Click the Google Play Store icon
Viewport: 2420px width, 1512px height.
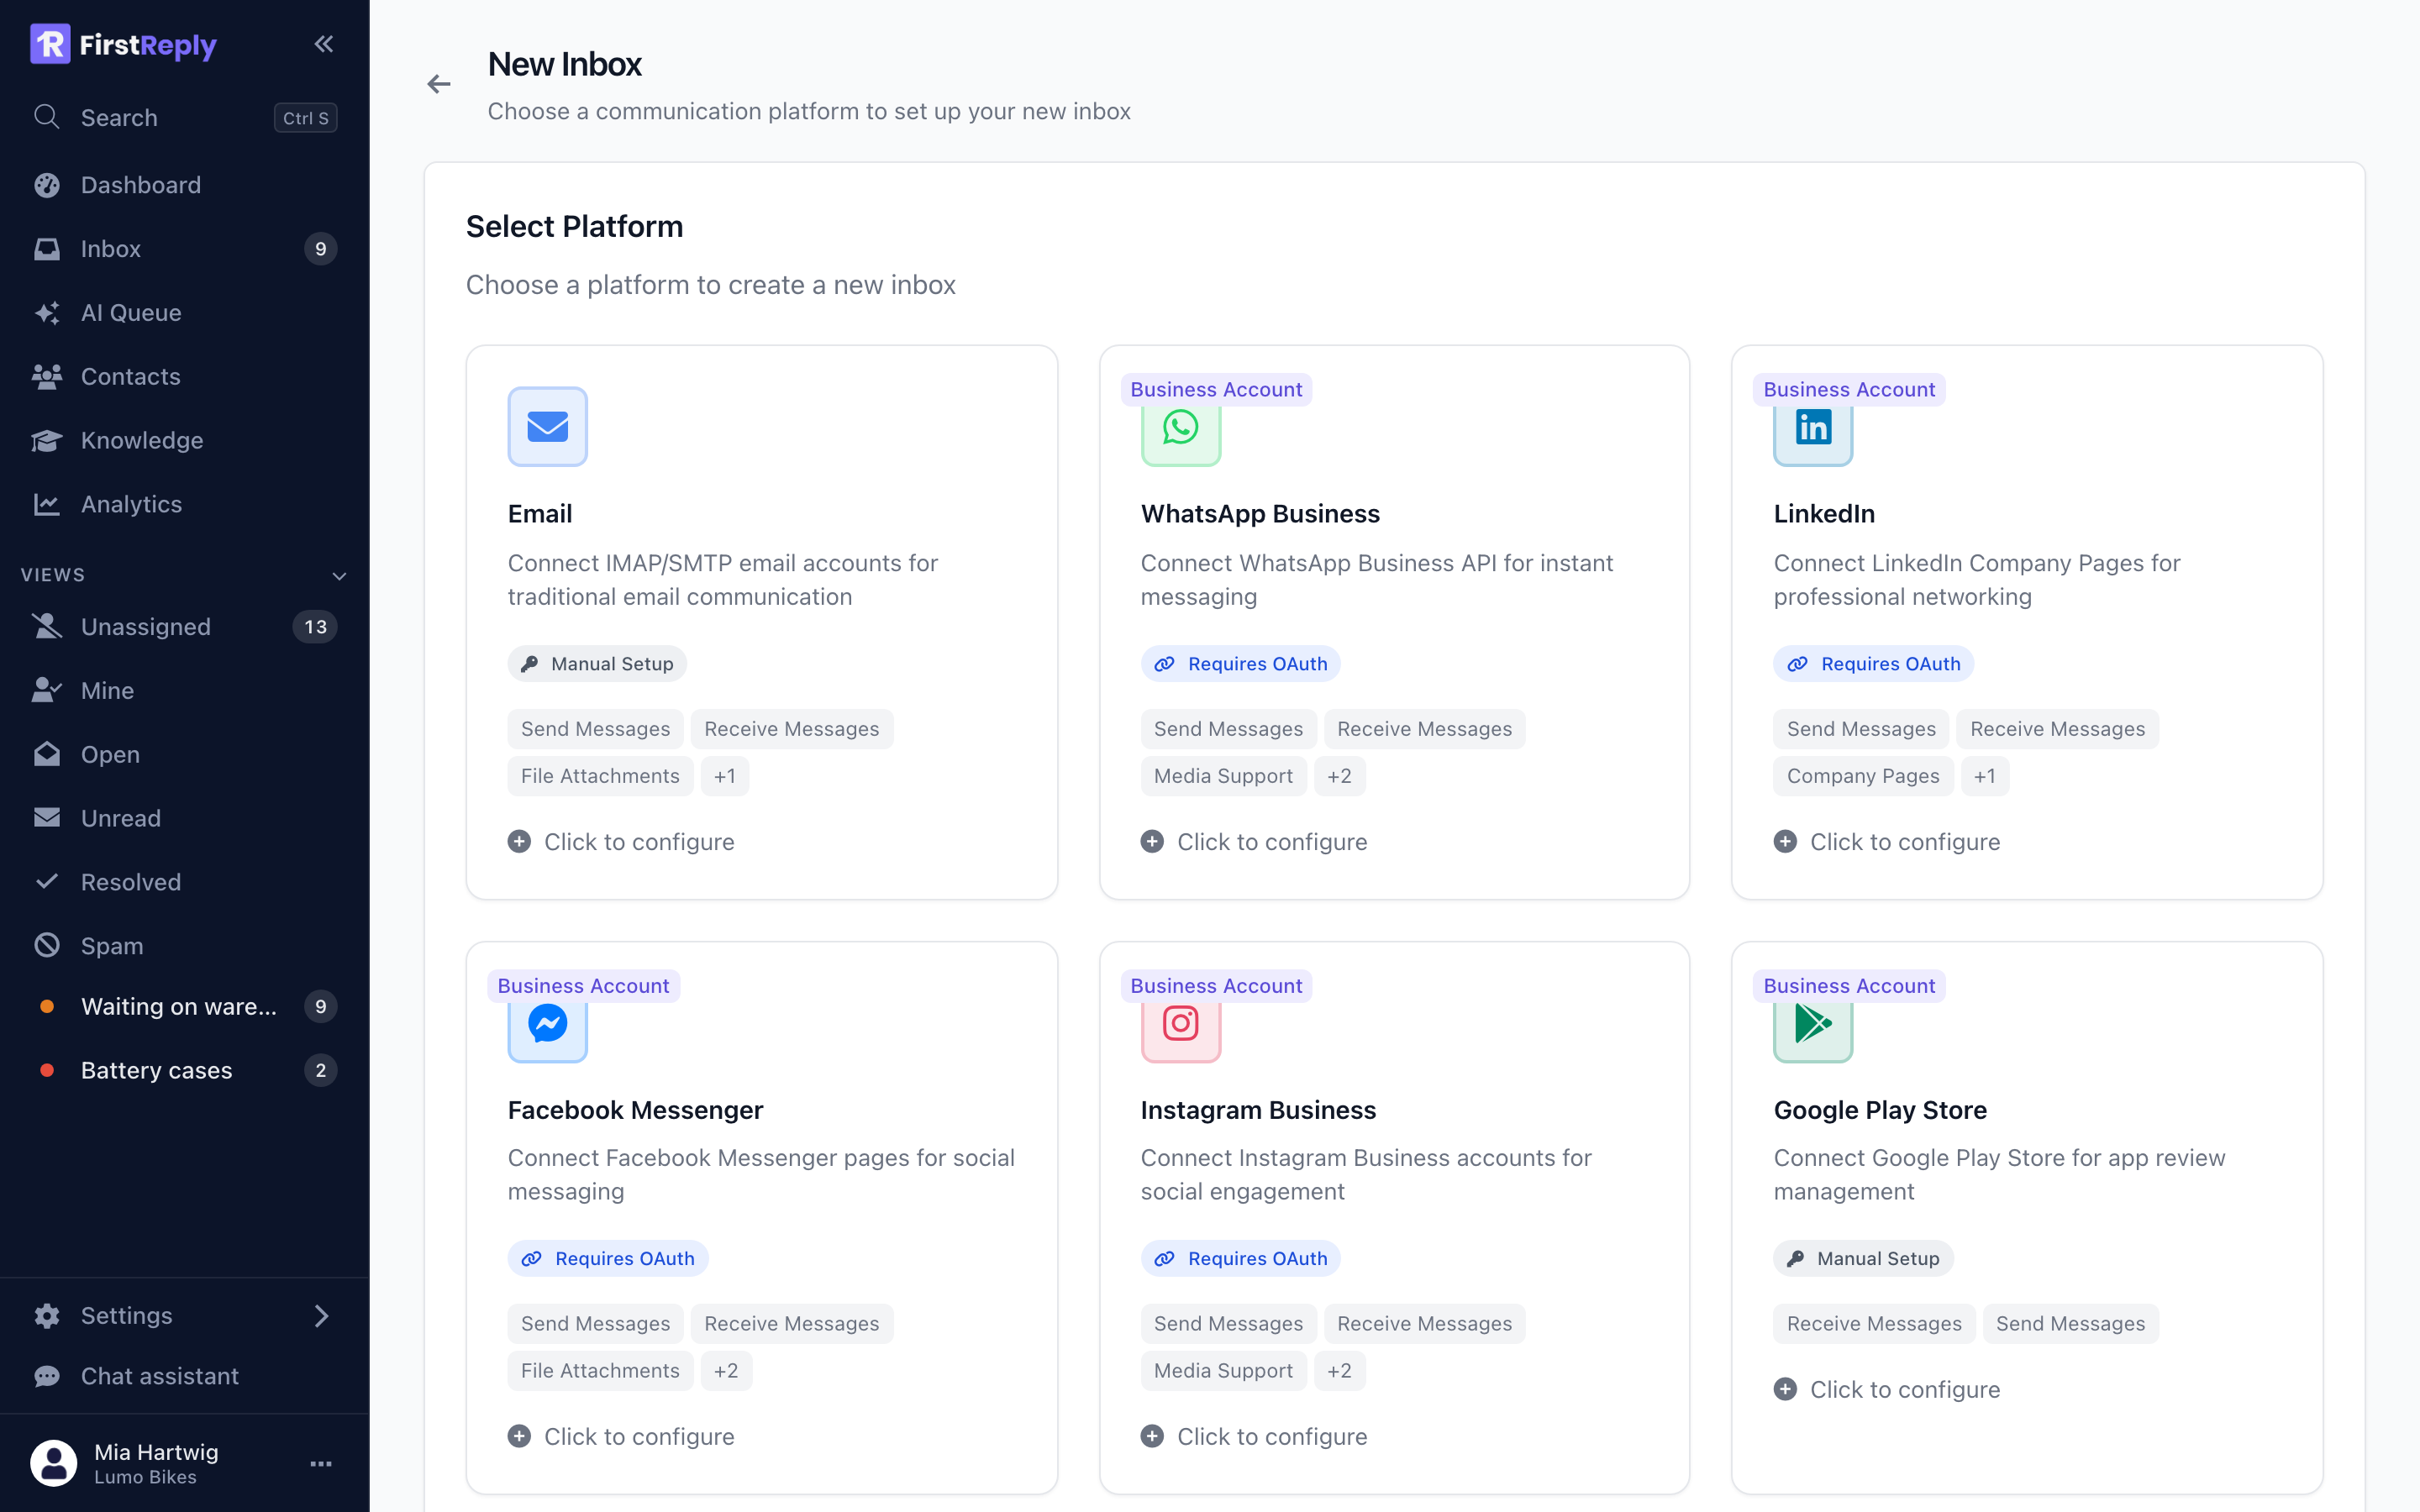coord(1813,1023)
